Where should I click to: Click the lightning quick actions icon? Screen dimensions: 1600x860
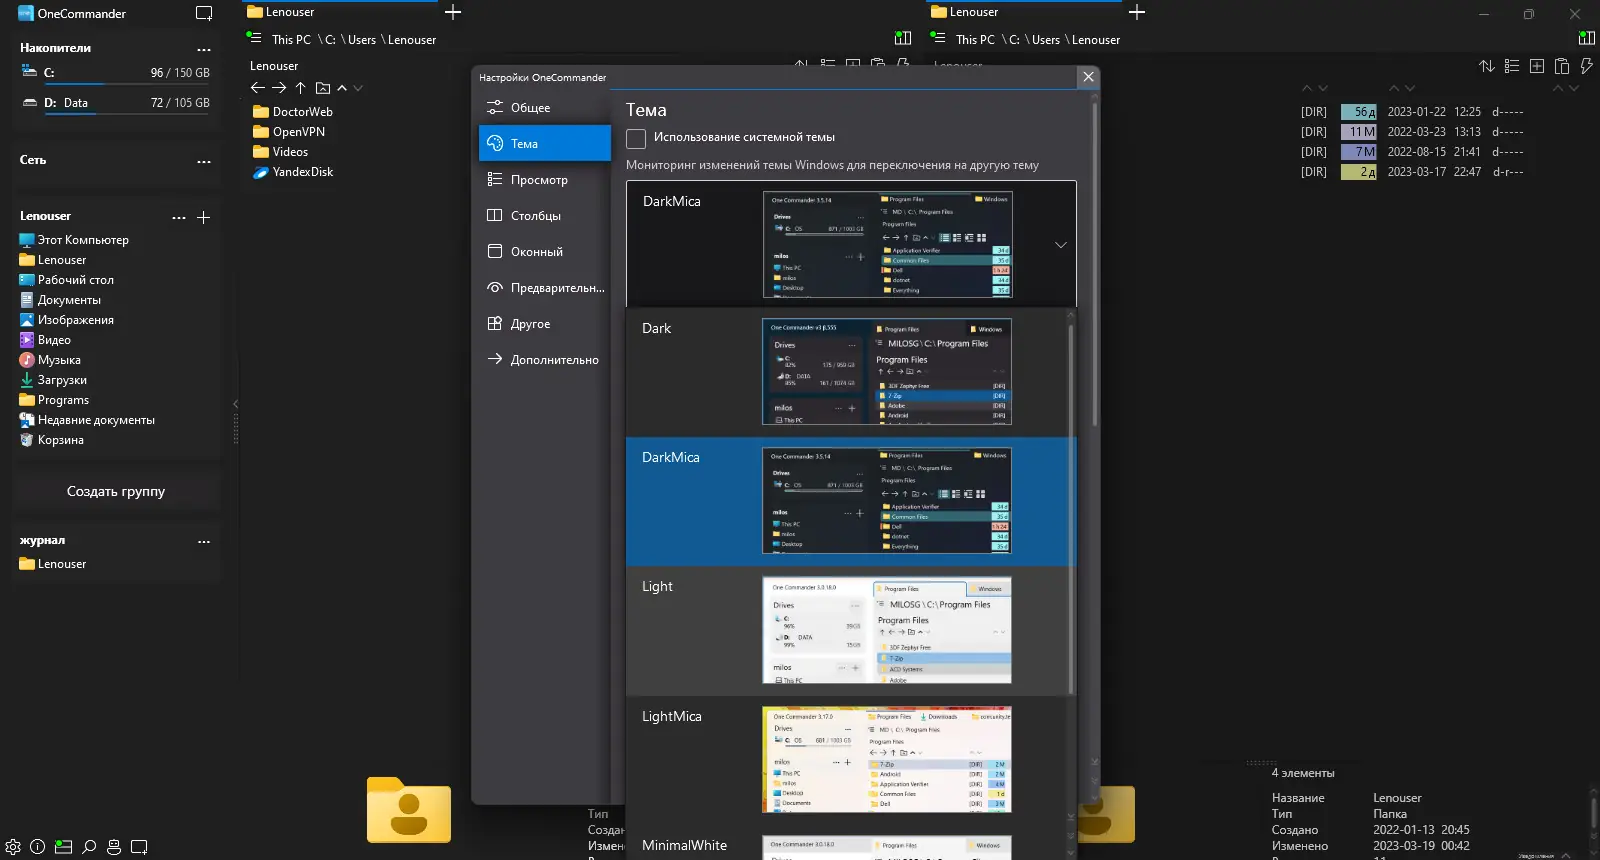point(1586,66)
